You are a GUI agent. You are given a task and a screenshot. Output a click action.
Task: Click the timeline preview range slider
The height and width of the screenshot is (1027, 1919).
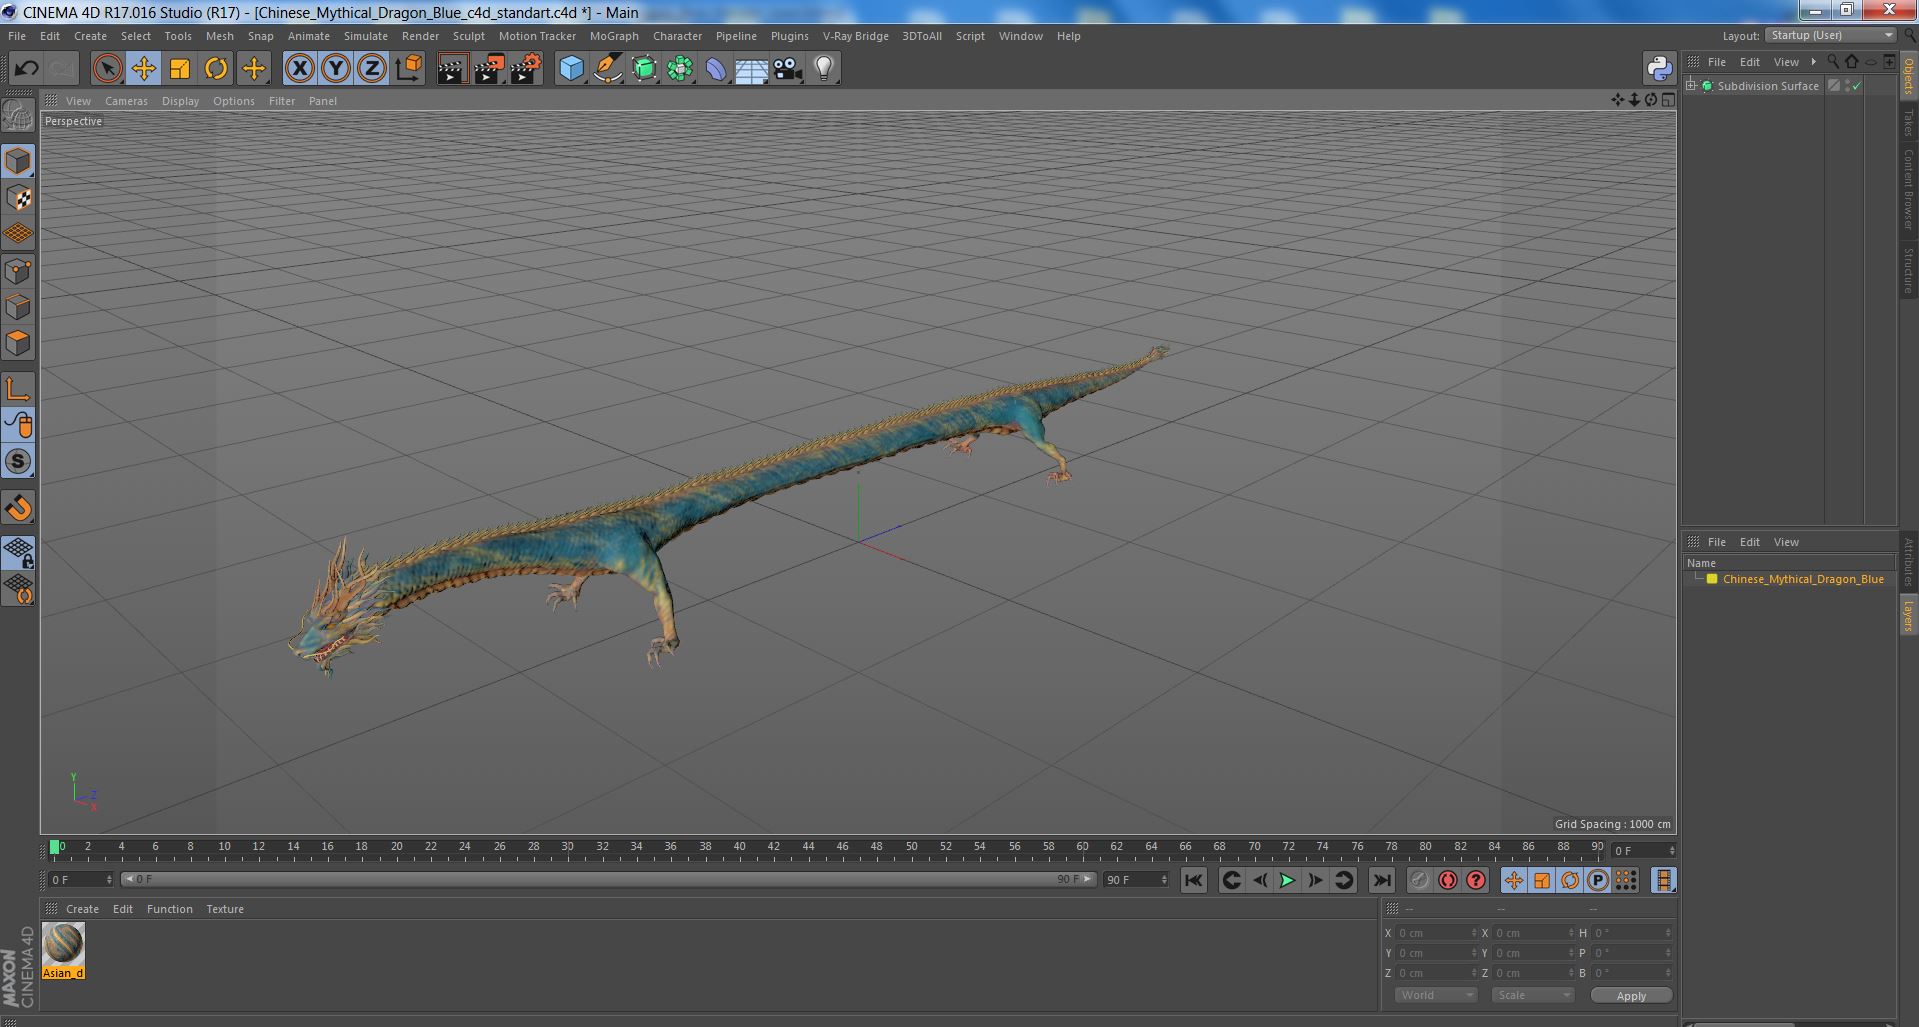pos(608,880)
